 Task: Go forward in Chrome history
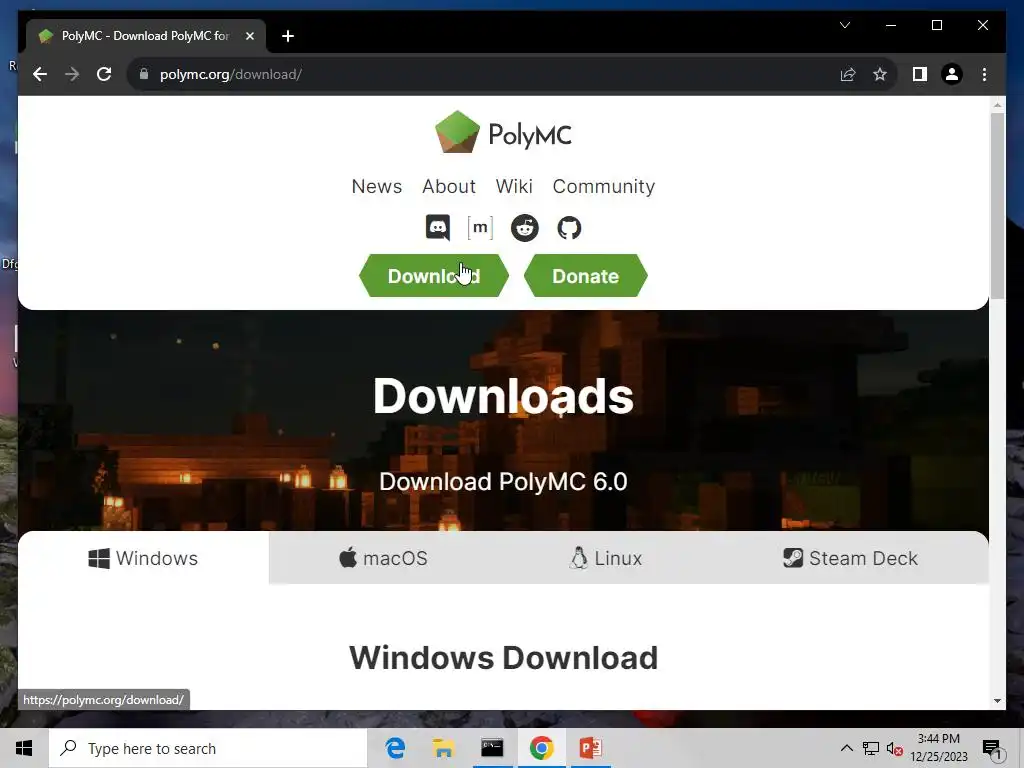click(72, 74)
